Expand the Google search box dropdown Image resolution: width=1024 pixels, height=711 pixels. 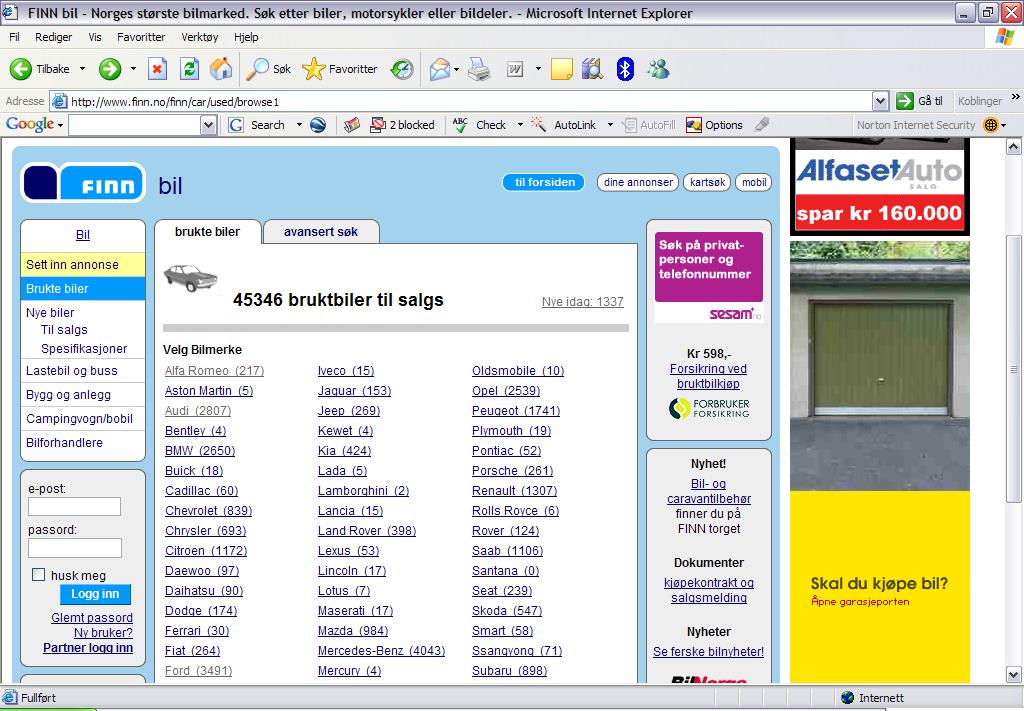[208, 125]
